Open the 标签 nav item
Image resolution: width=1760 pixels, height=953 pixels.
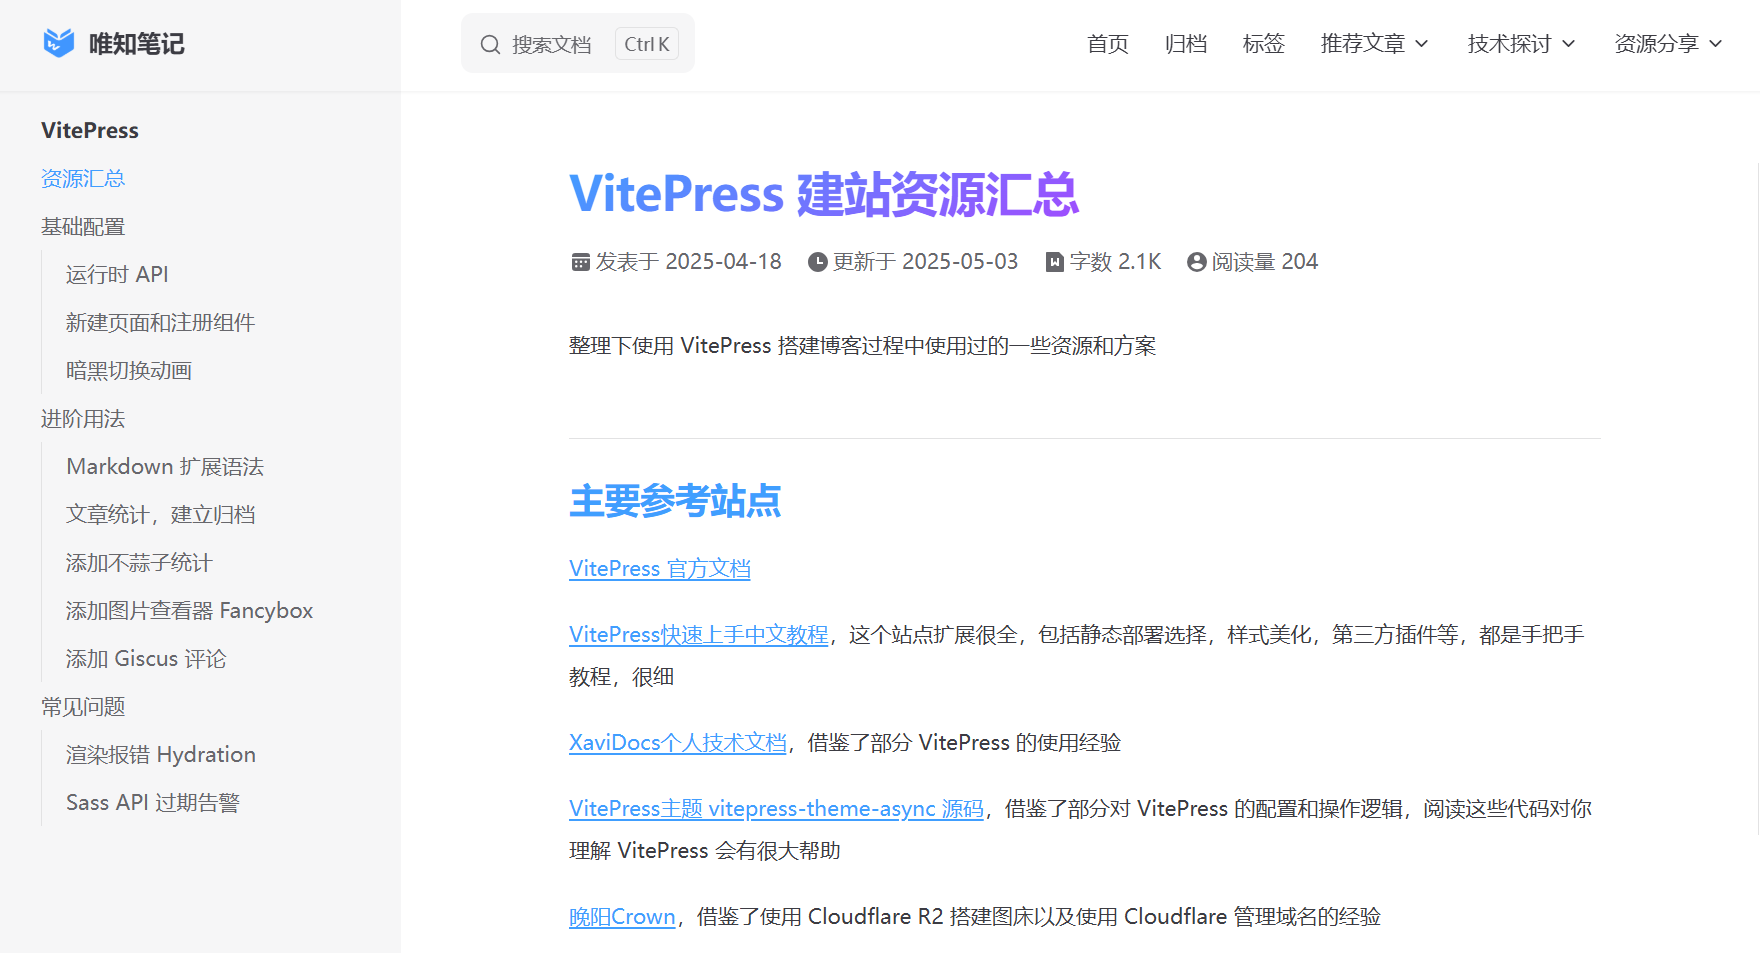[1263, 44]
